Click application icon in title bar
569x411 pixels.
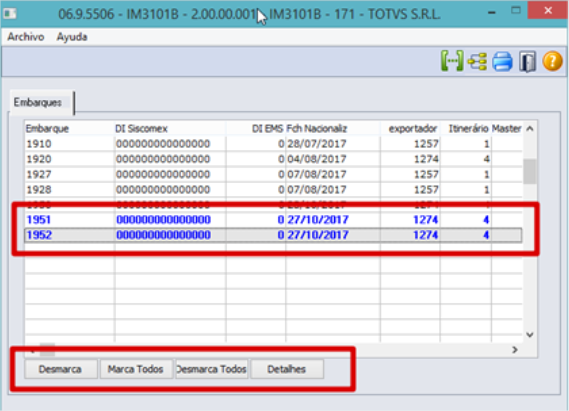tap(10, 14)
